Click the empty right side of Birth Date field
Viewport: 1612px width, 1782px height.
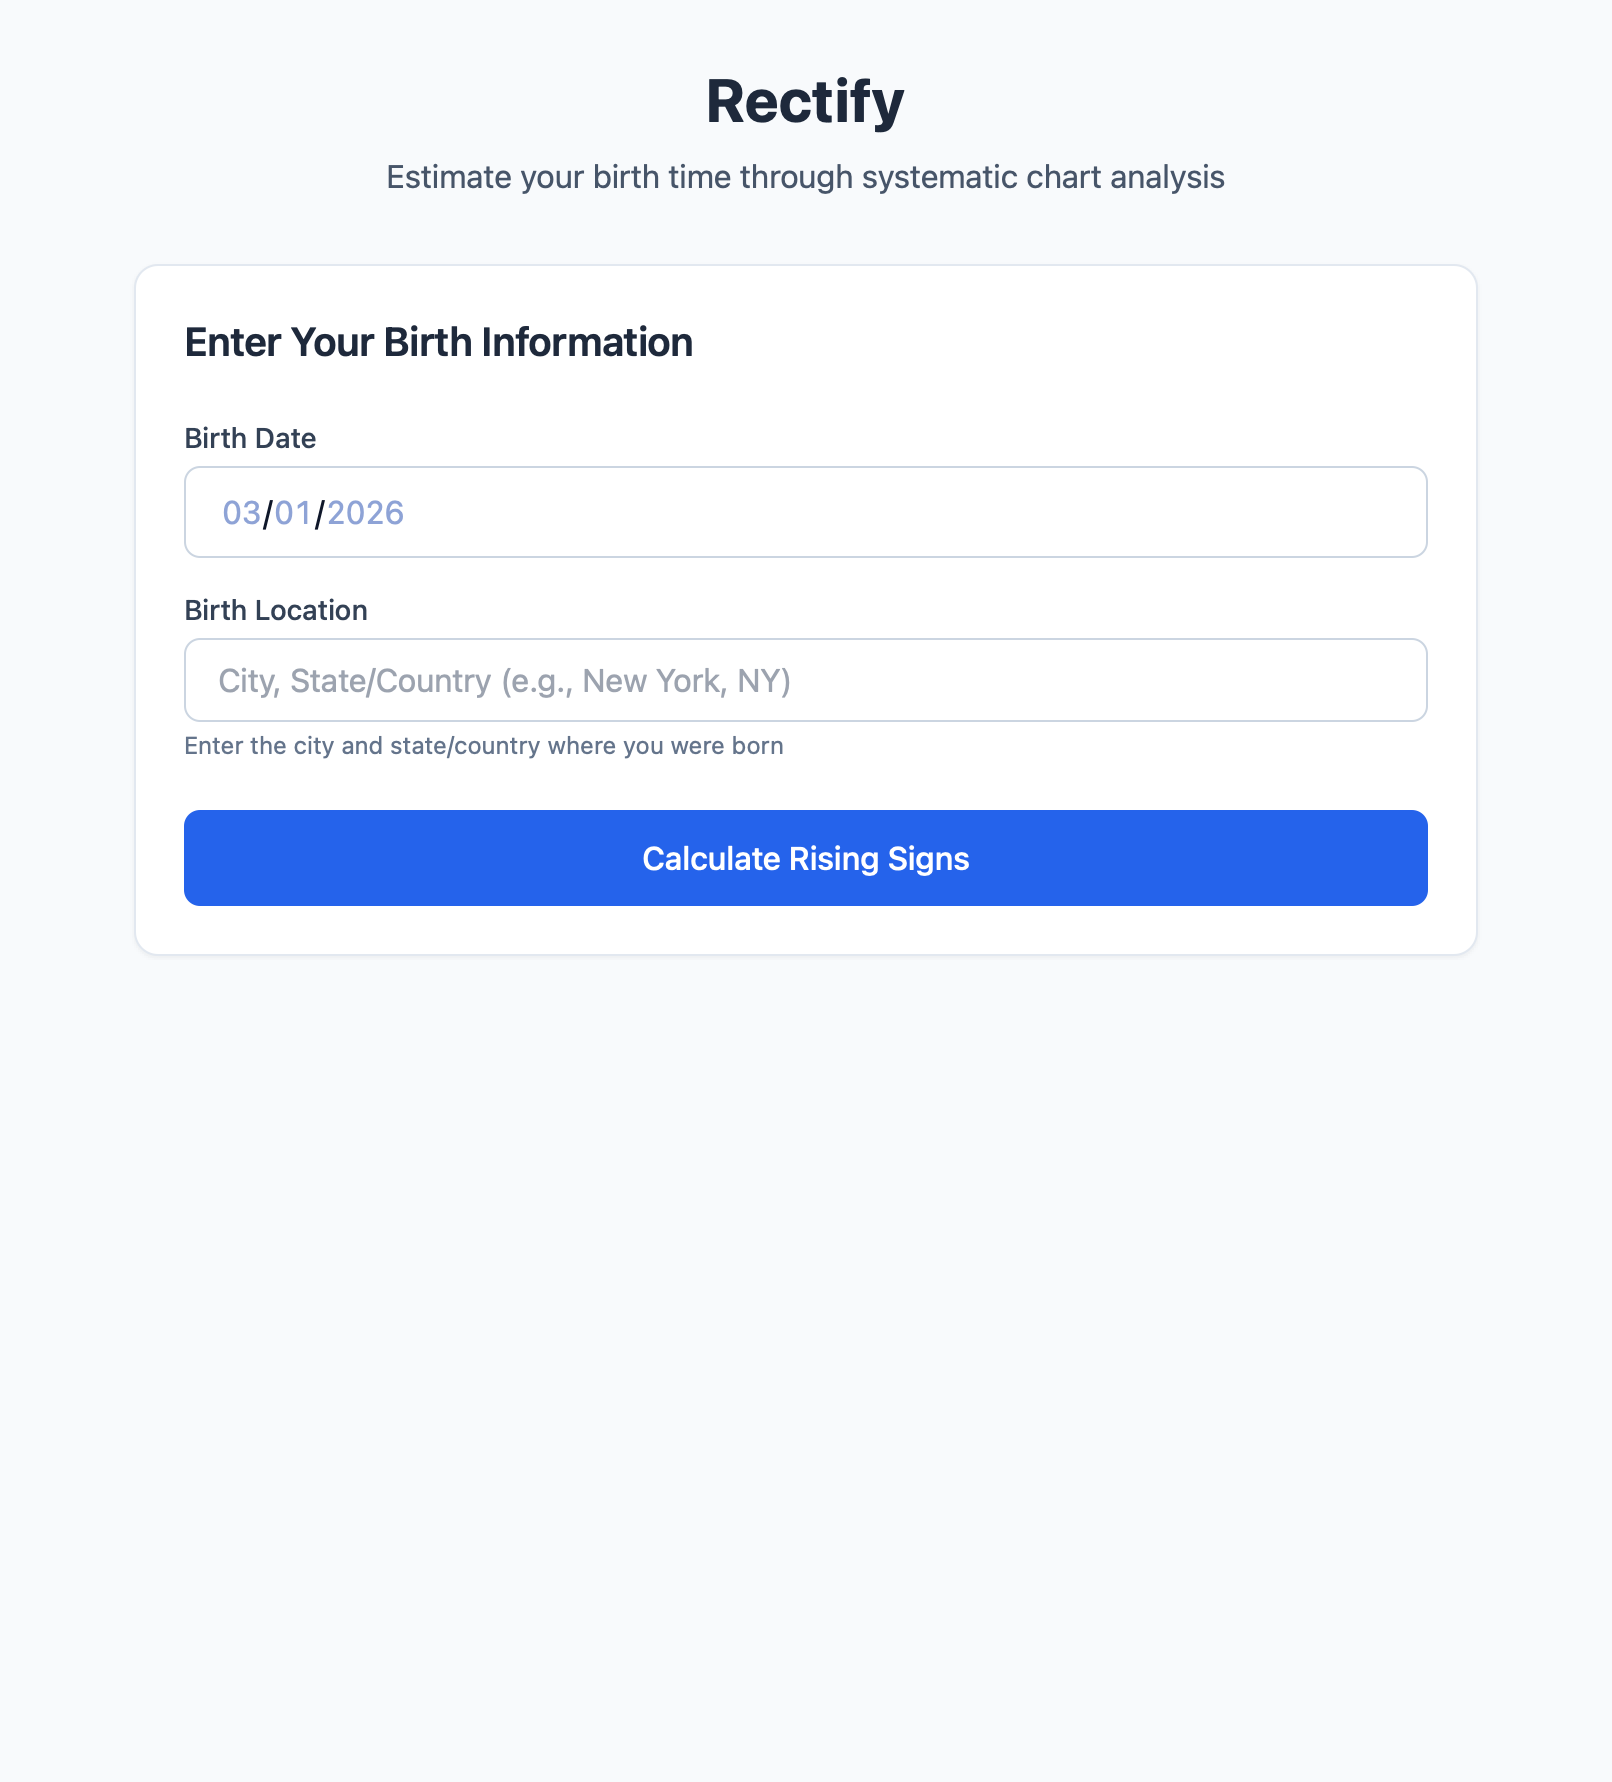point(1000,513)
